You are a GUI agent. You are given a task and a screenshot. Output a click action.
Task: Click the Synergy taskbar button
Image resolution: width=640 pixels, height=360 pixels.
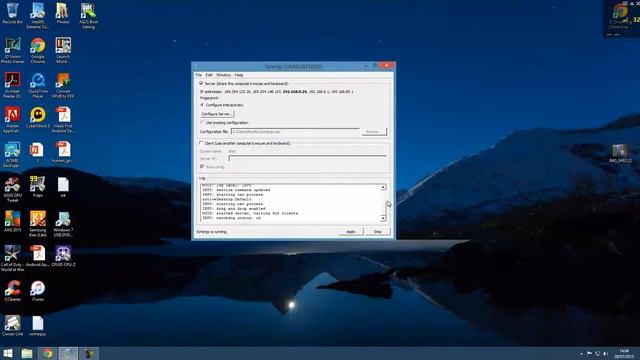coord(68,353)
